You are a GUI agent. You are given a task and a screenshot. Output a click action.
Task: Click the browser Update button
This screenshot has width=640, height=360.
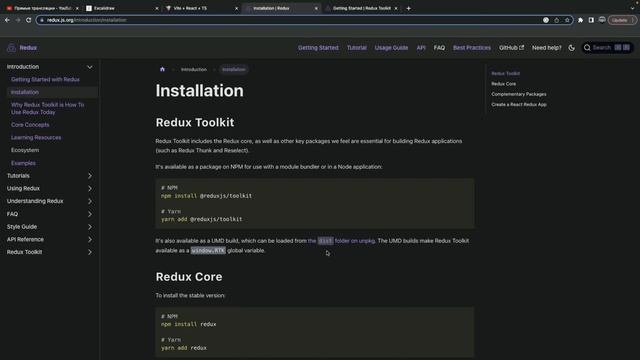click(622, 20)
